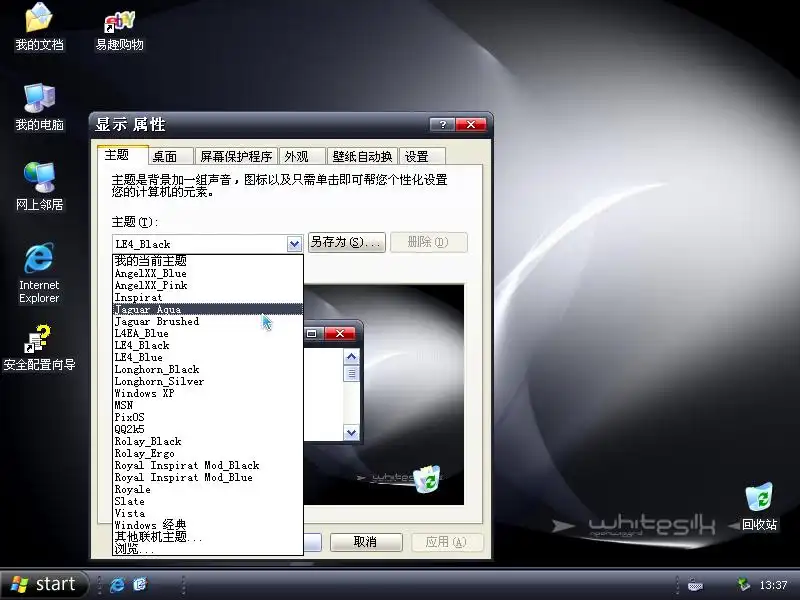Choose 我的当前主题 in the theme list
Image resolution: width=800 pixels, height=600 pixels.
pos(207,261)
